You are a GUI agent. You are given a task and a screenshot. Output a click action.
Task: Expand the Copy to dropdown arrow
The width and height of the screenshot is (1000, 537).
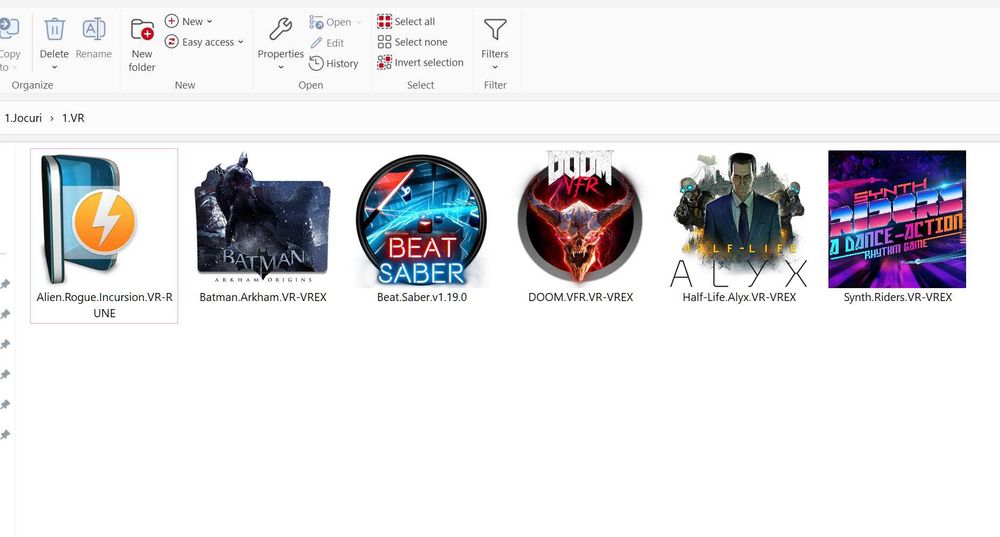pos(15,68)
